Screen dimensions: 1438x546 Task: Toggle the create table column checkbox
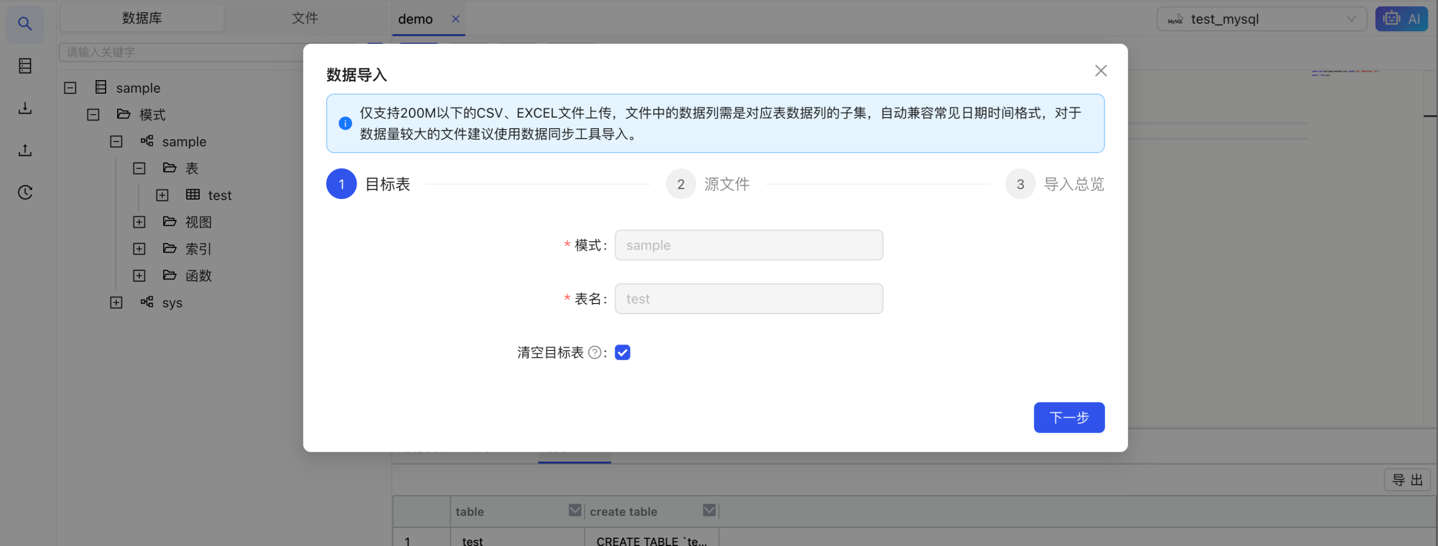[x=709, y=511]
